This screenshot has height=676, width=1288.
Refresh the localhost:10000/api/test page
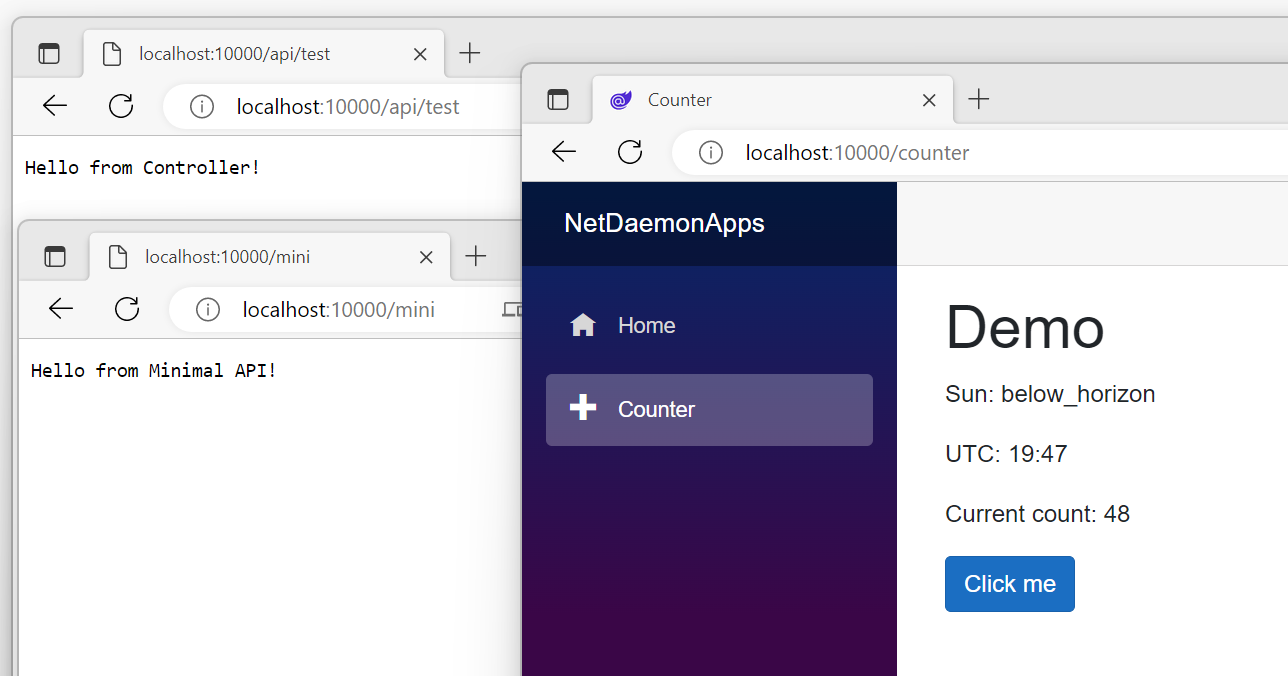click(121, 106)
